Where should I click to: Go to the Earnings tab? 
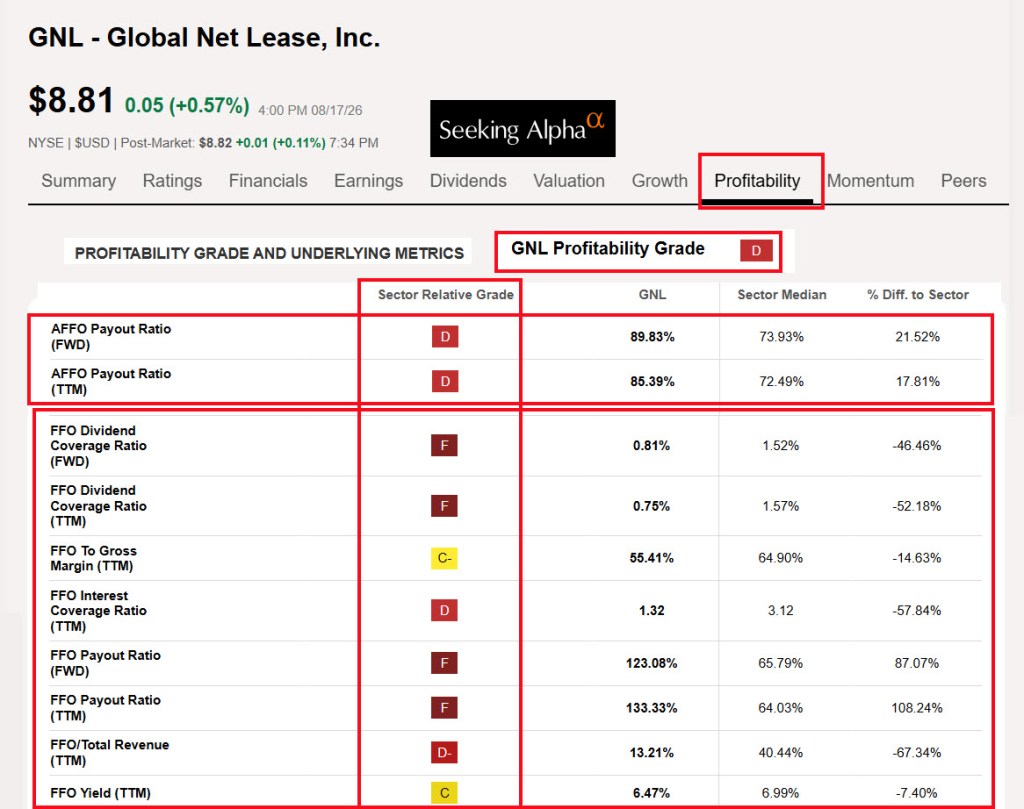368,181
